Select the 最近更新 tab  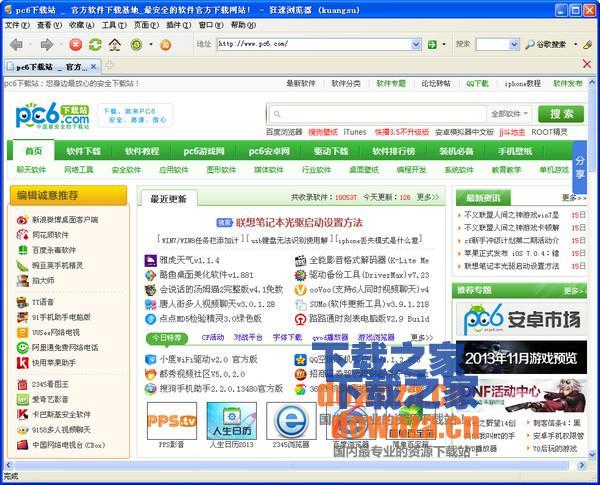click(168, 198)
